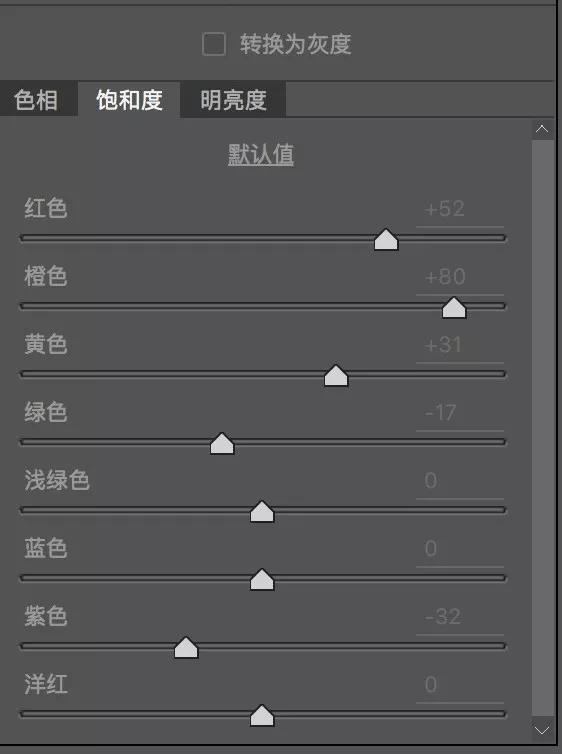
Task: Click the 绿色 slider handle
Action: [222, 443]
